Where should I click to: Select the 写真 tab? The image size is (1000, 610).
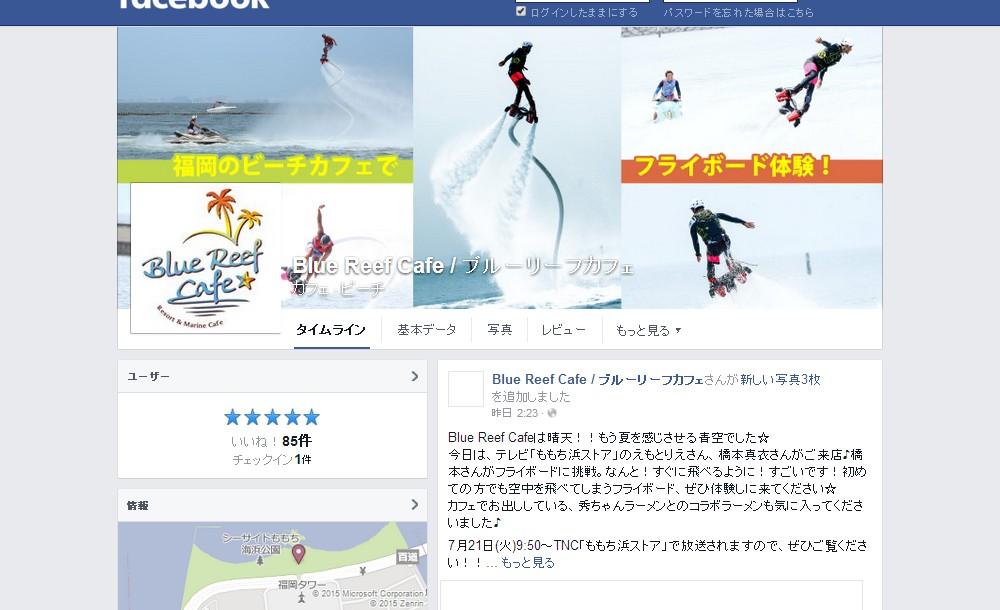[x=499, y=330]
